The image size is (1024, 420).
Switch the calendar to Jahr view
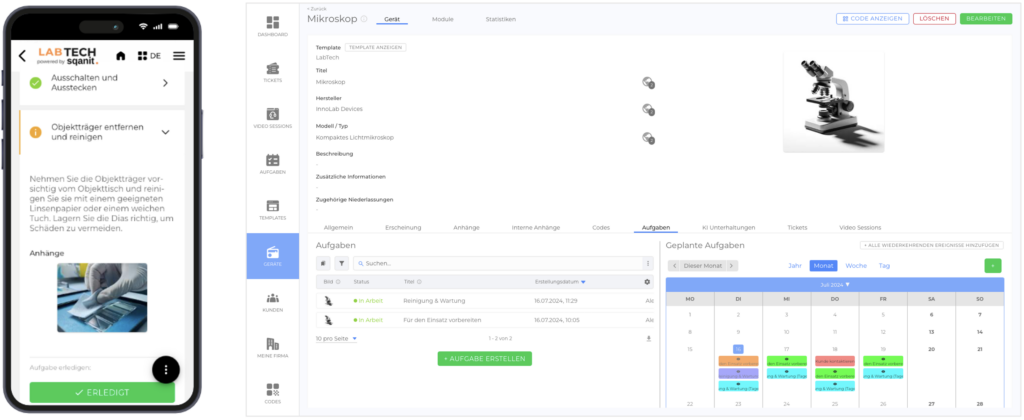(x=794, y=265)
